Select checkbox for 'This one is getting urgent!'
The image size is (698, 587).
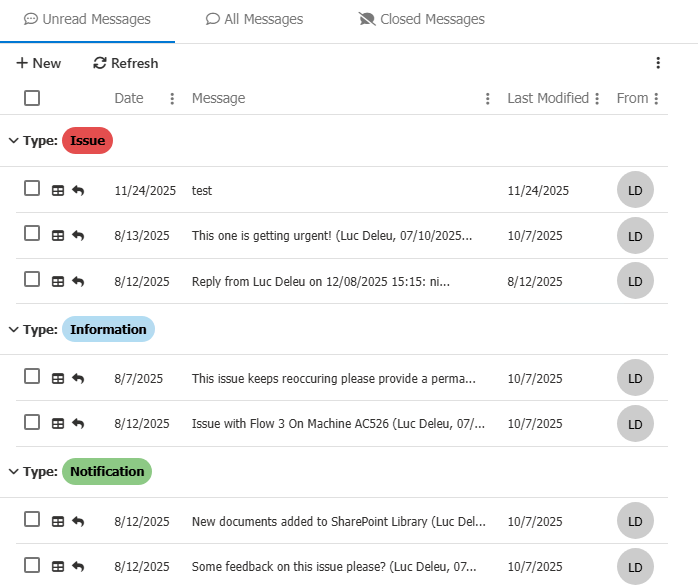32,233
